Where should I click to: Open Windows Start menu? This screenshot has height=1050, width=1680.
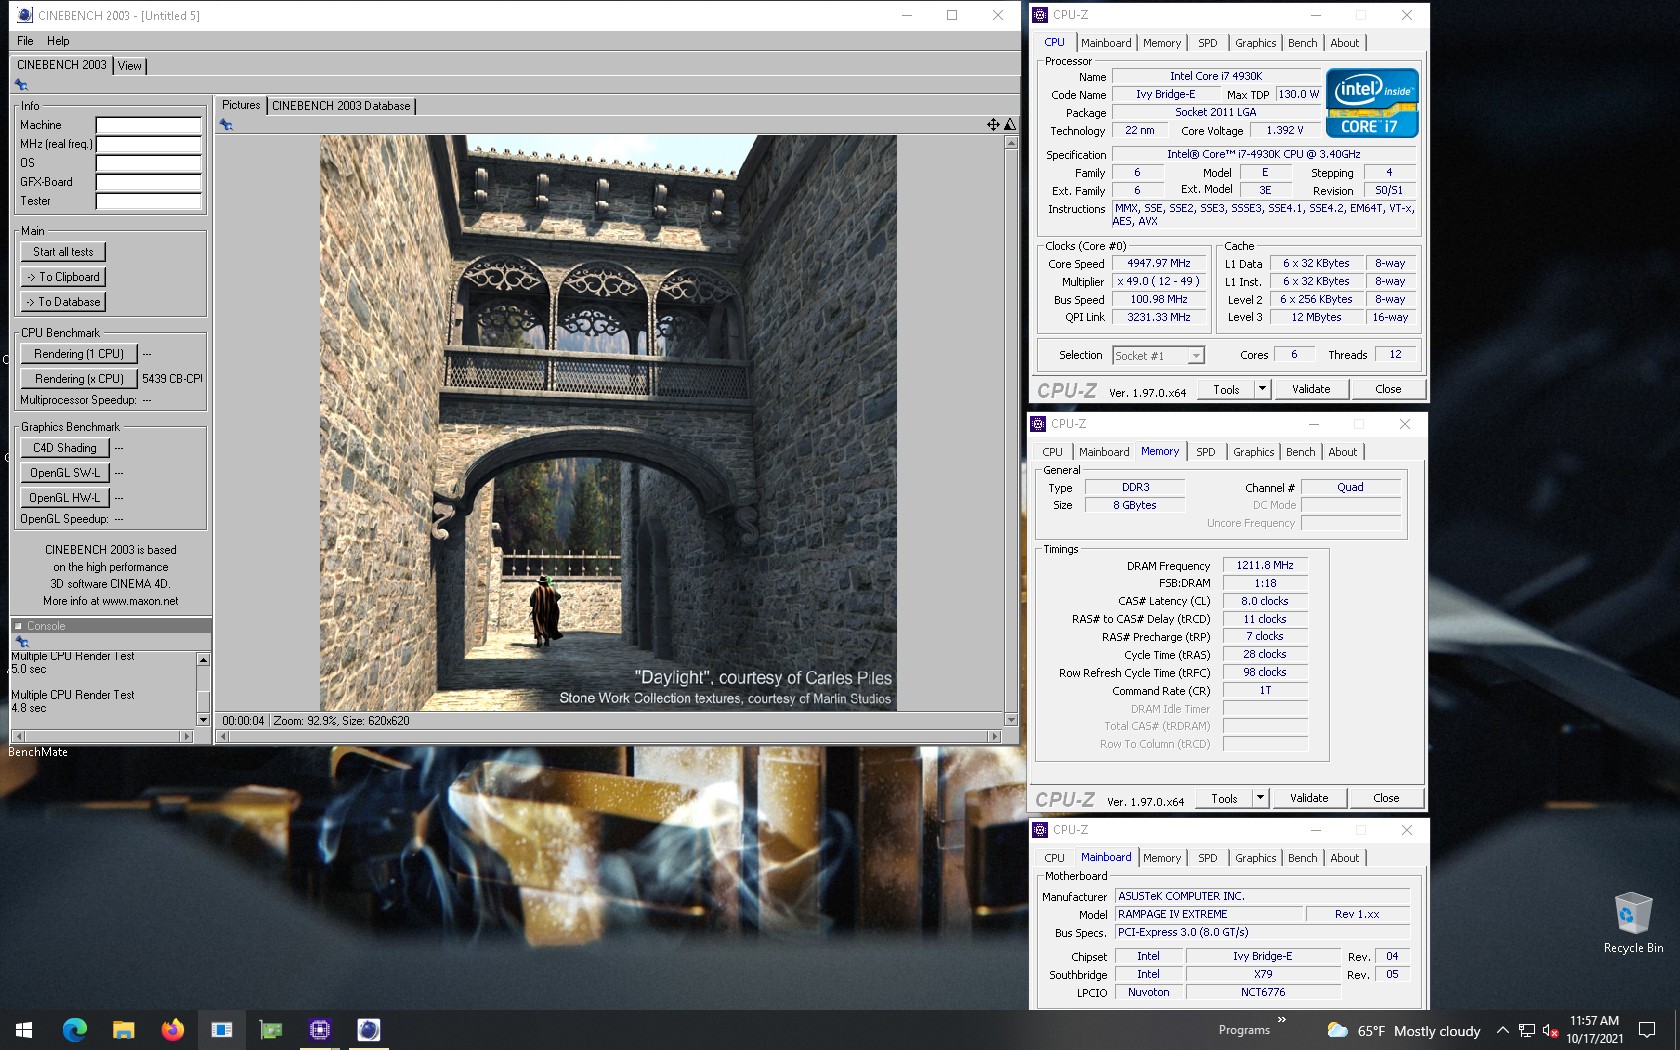[24, 1030]
